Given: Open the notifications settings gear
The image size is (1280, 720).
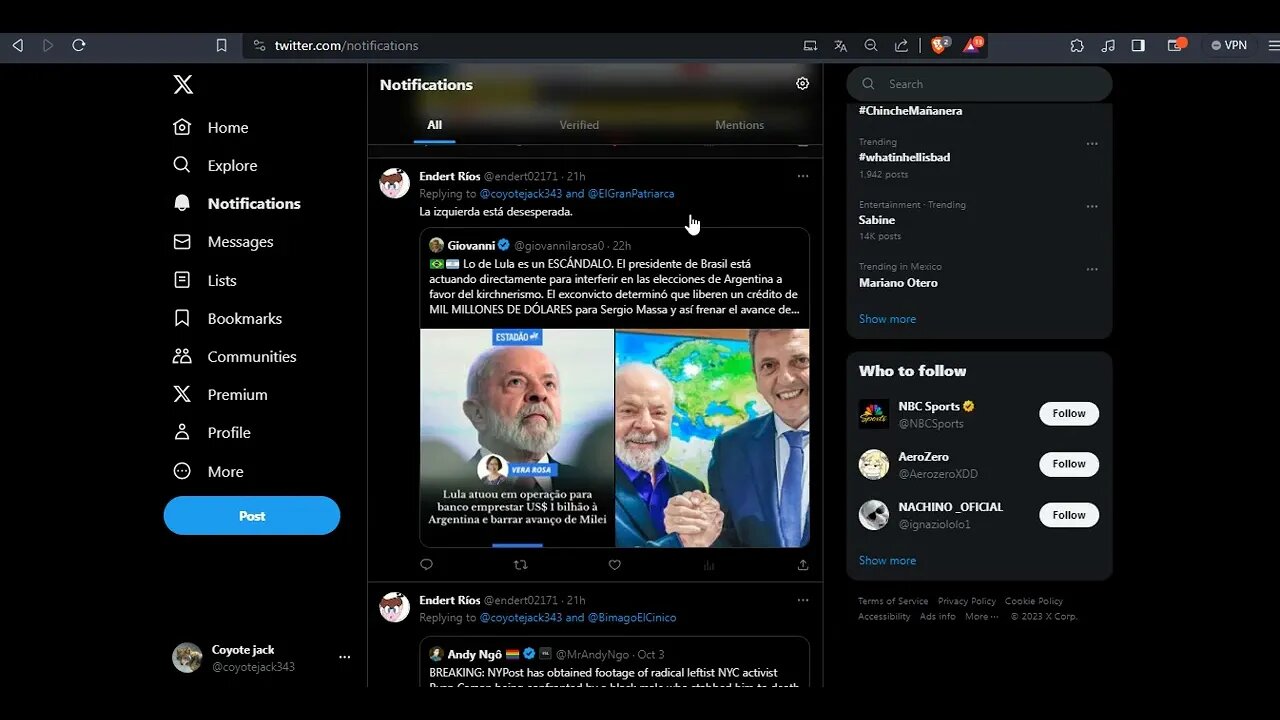Looking at the screenshot, I should [x=802, y=84].
